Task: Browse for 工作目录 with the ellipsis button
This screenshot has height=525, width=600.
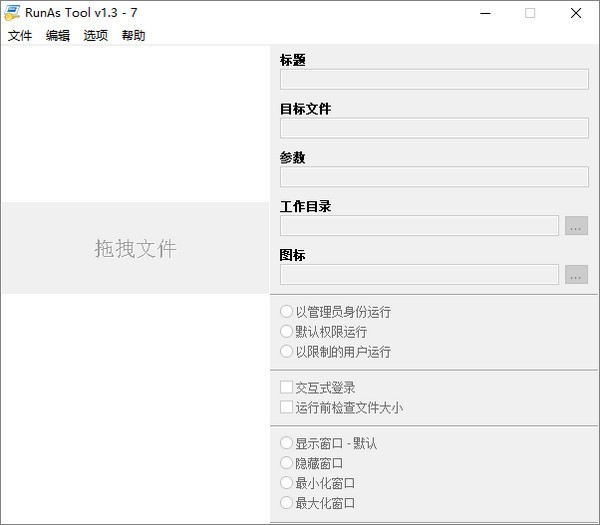Action: click(576, 226)
